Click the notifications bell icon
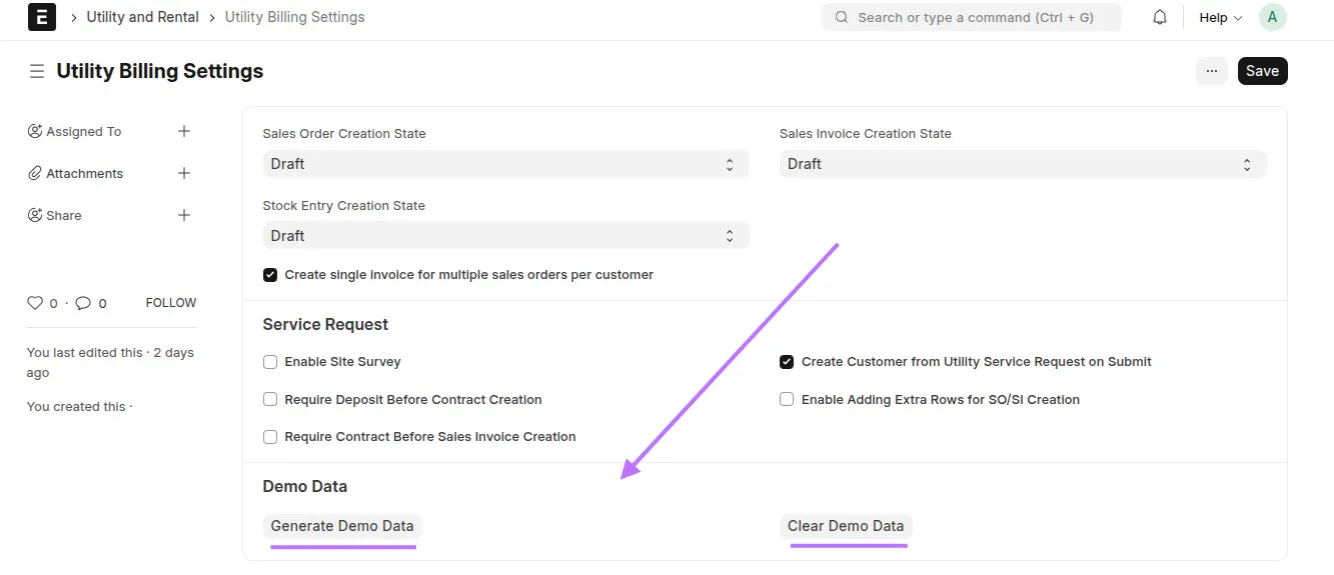This screenshot has height=575, width=1334. click(x=1160, y=17)
